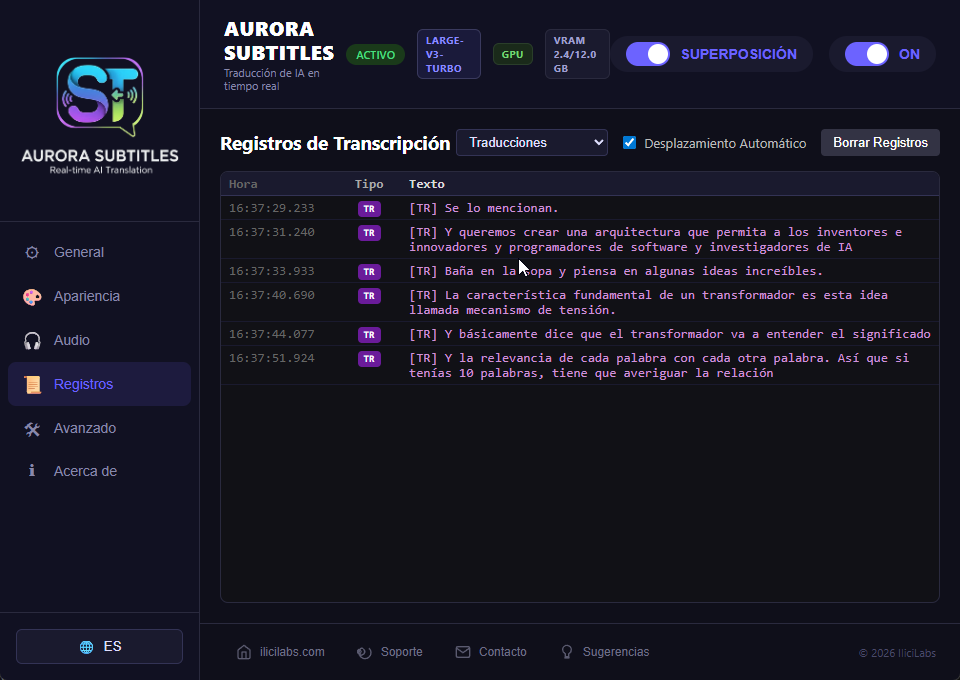Select the log text 'Se lo mencionan.'
Image resolution: width=960 pixels, height=680 pixels.
501,208
